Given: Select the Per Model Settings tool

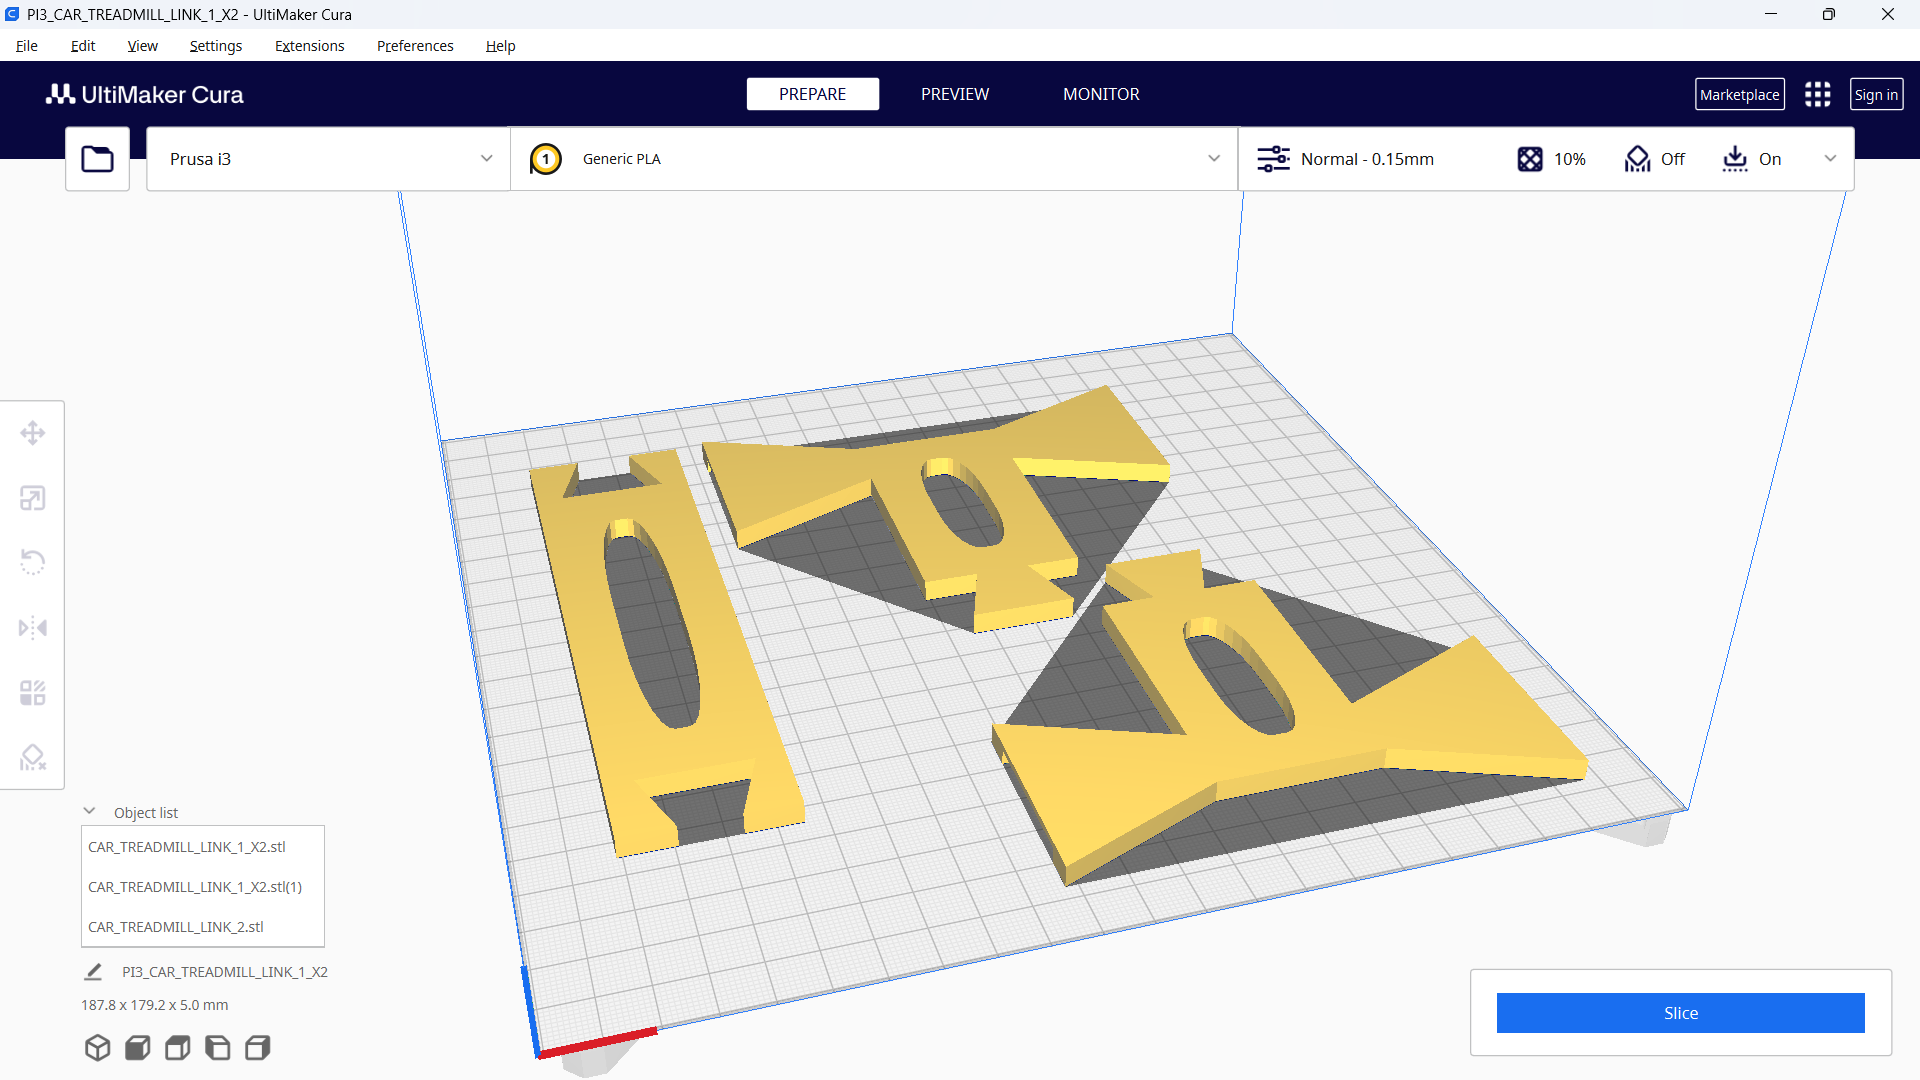Looking at the screenshot, I should click(33, 692).
